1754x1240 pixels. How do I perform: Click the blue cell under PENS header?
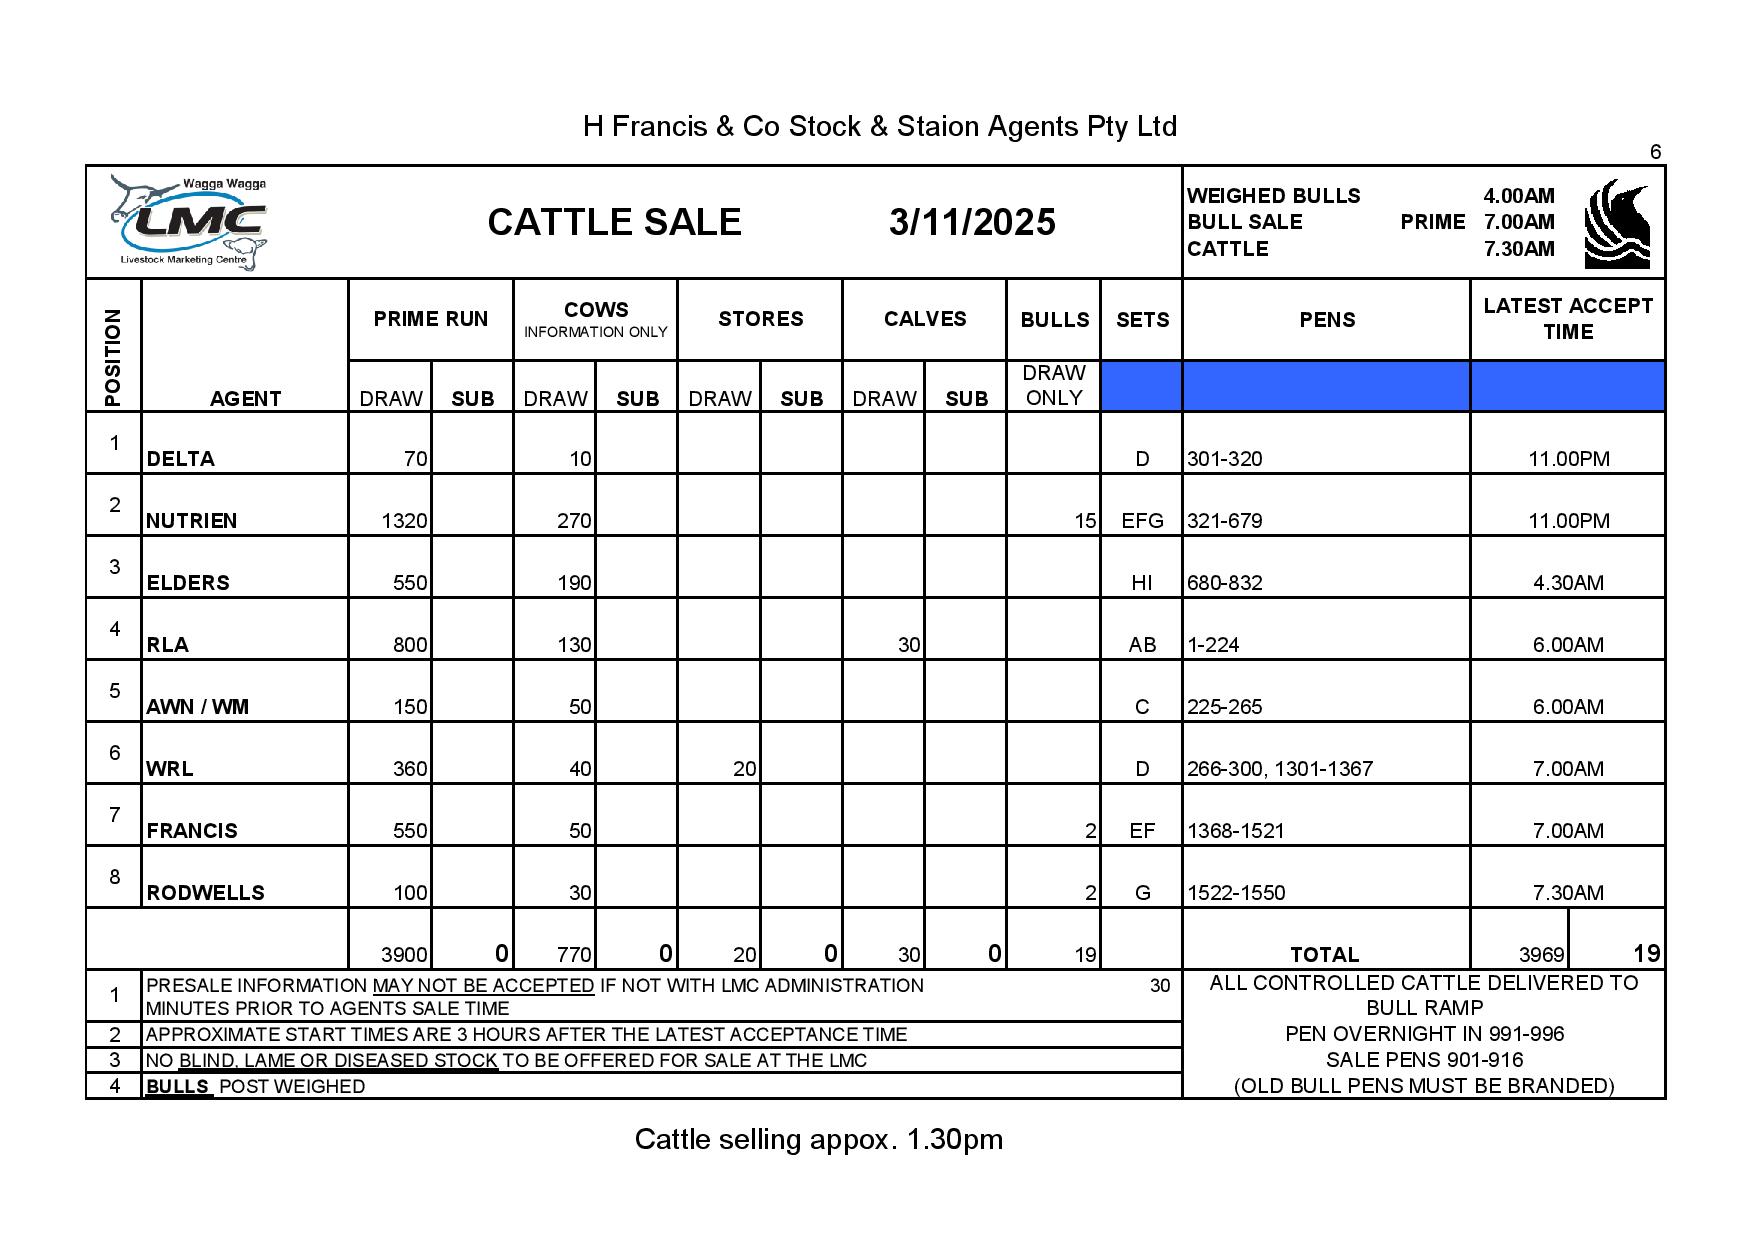point(1325,386)
